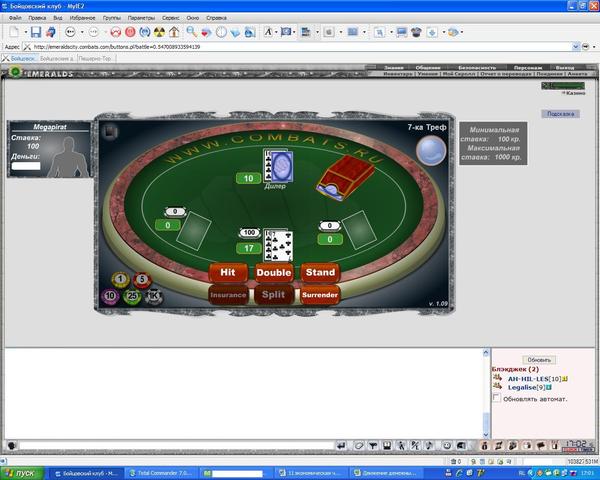Click the Подсказка button

click(x=560, y=114)
